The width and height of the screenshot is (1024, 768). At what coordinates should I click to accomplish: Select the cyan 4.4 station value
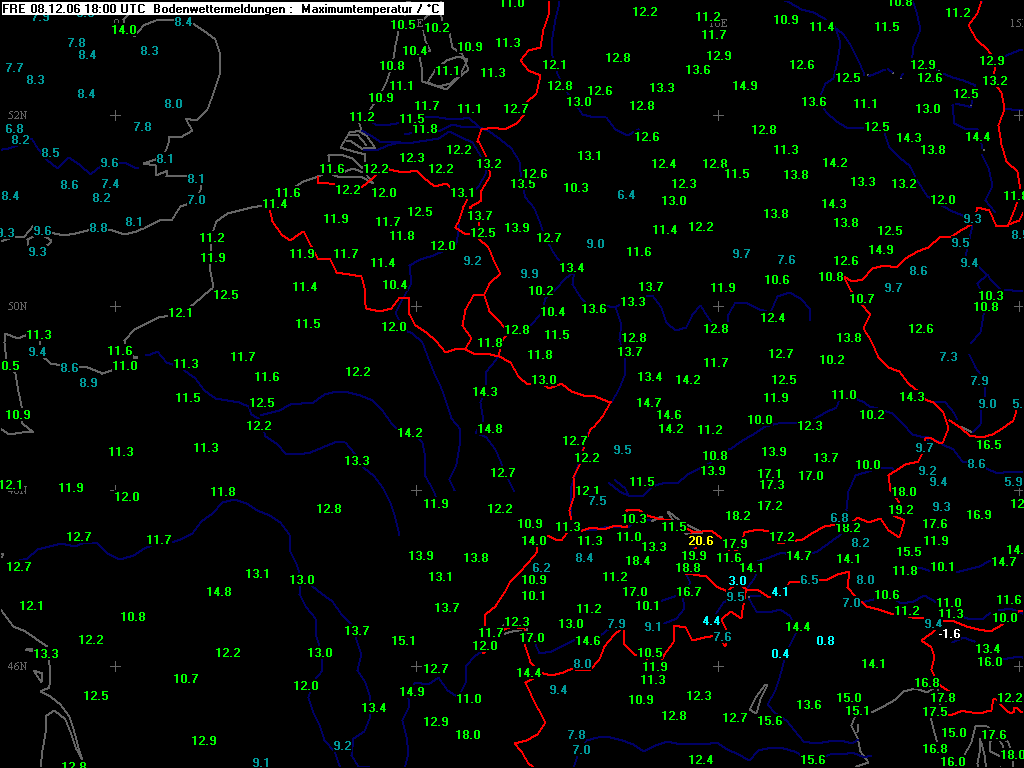[711, 621]
